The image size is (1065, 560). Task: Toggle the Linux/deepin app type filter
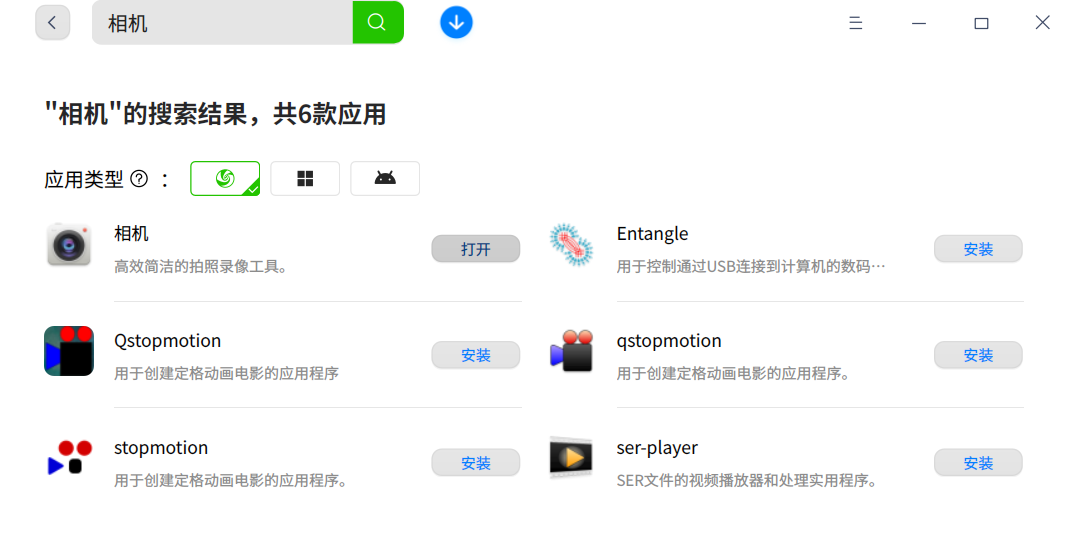coord(225,179)
